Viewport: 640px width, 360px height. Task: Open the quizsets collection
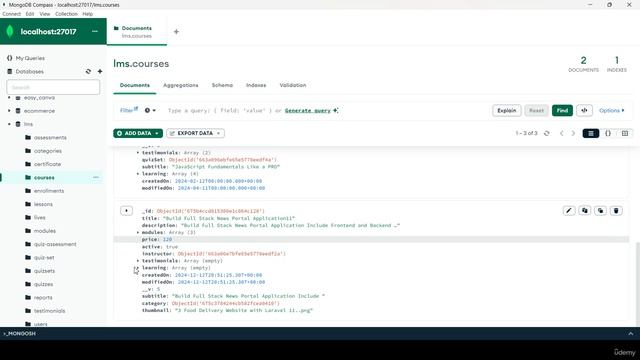click(44, 271)
